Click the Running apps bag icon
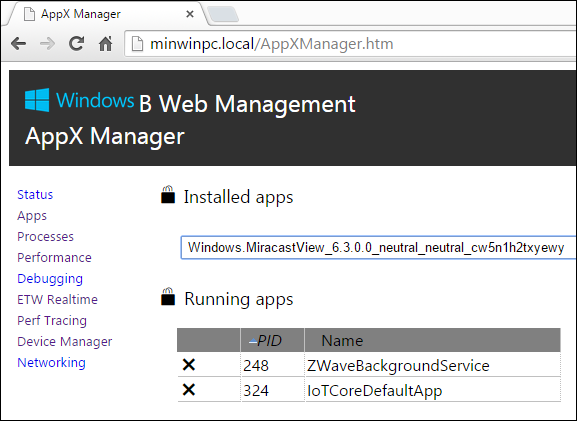This screenshot has width=577, height=421. (x=168, y=297)
